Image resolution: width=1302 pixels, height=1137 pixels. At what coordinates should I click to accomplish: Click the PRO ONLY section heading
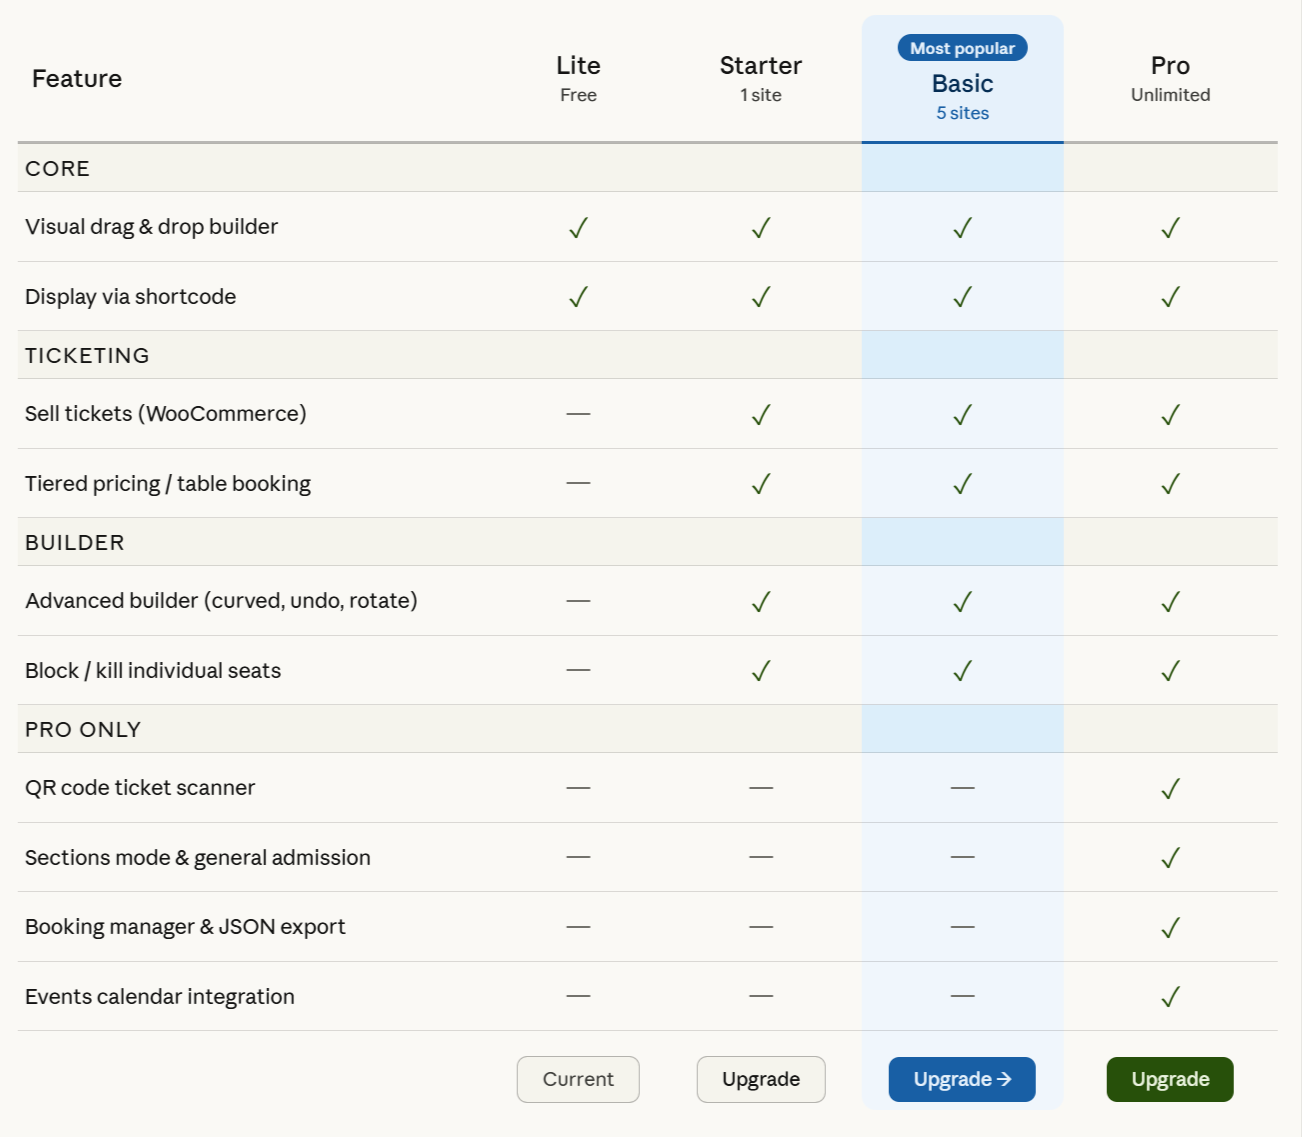pyautogui.click(x=83, y=729)
